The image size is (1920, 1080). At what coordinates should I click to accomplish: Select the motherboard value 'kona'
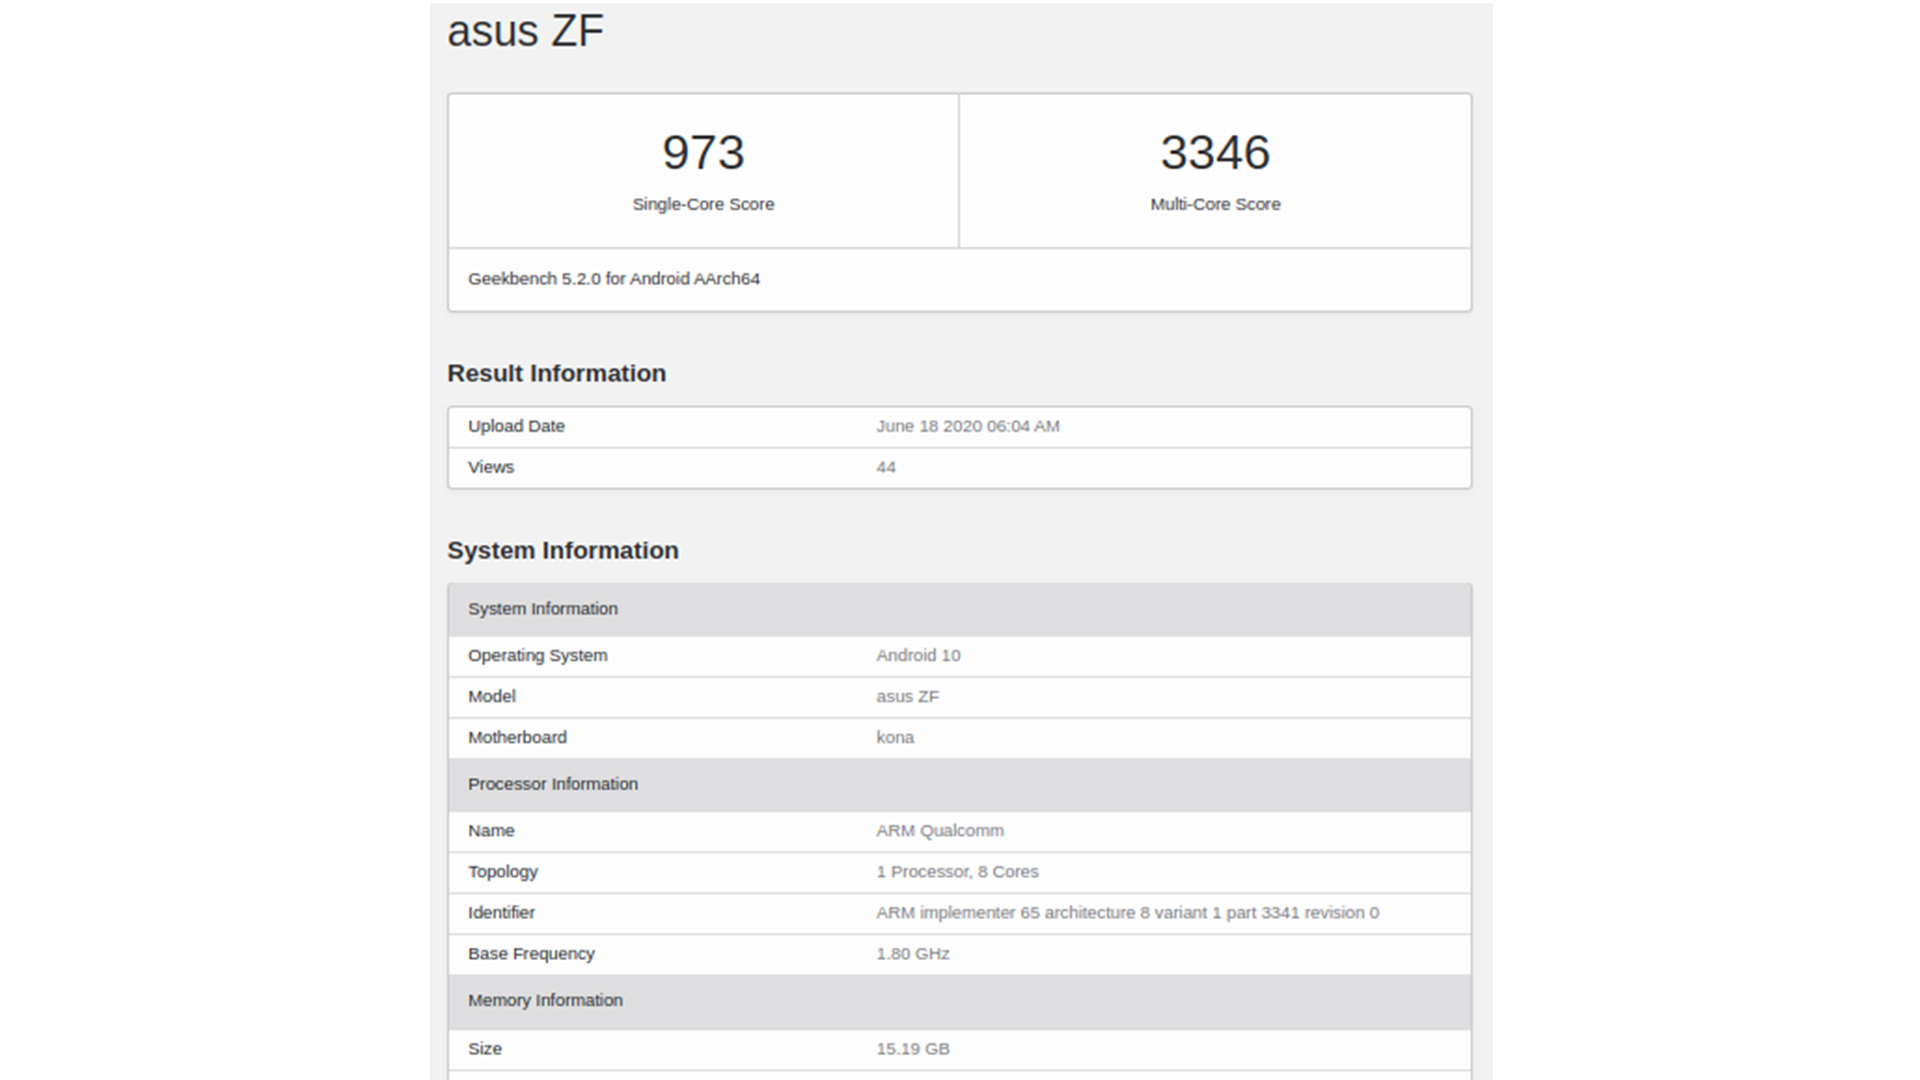(x=895, y=737)
